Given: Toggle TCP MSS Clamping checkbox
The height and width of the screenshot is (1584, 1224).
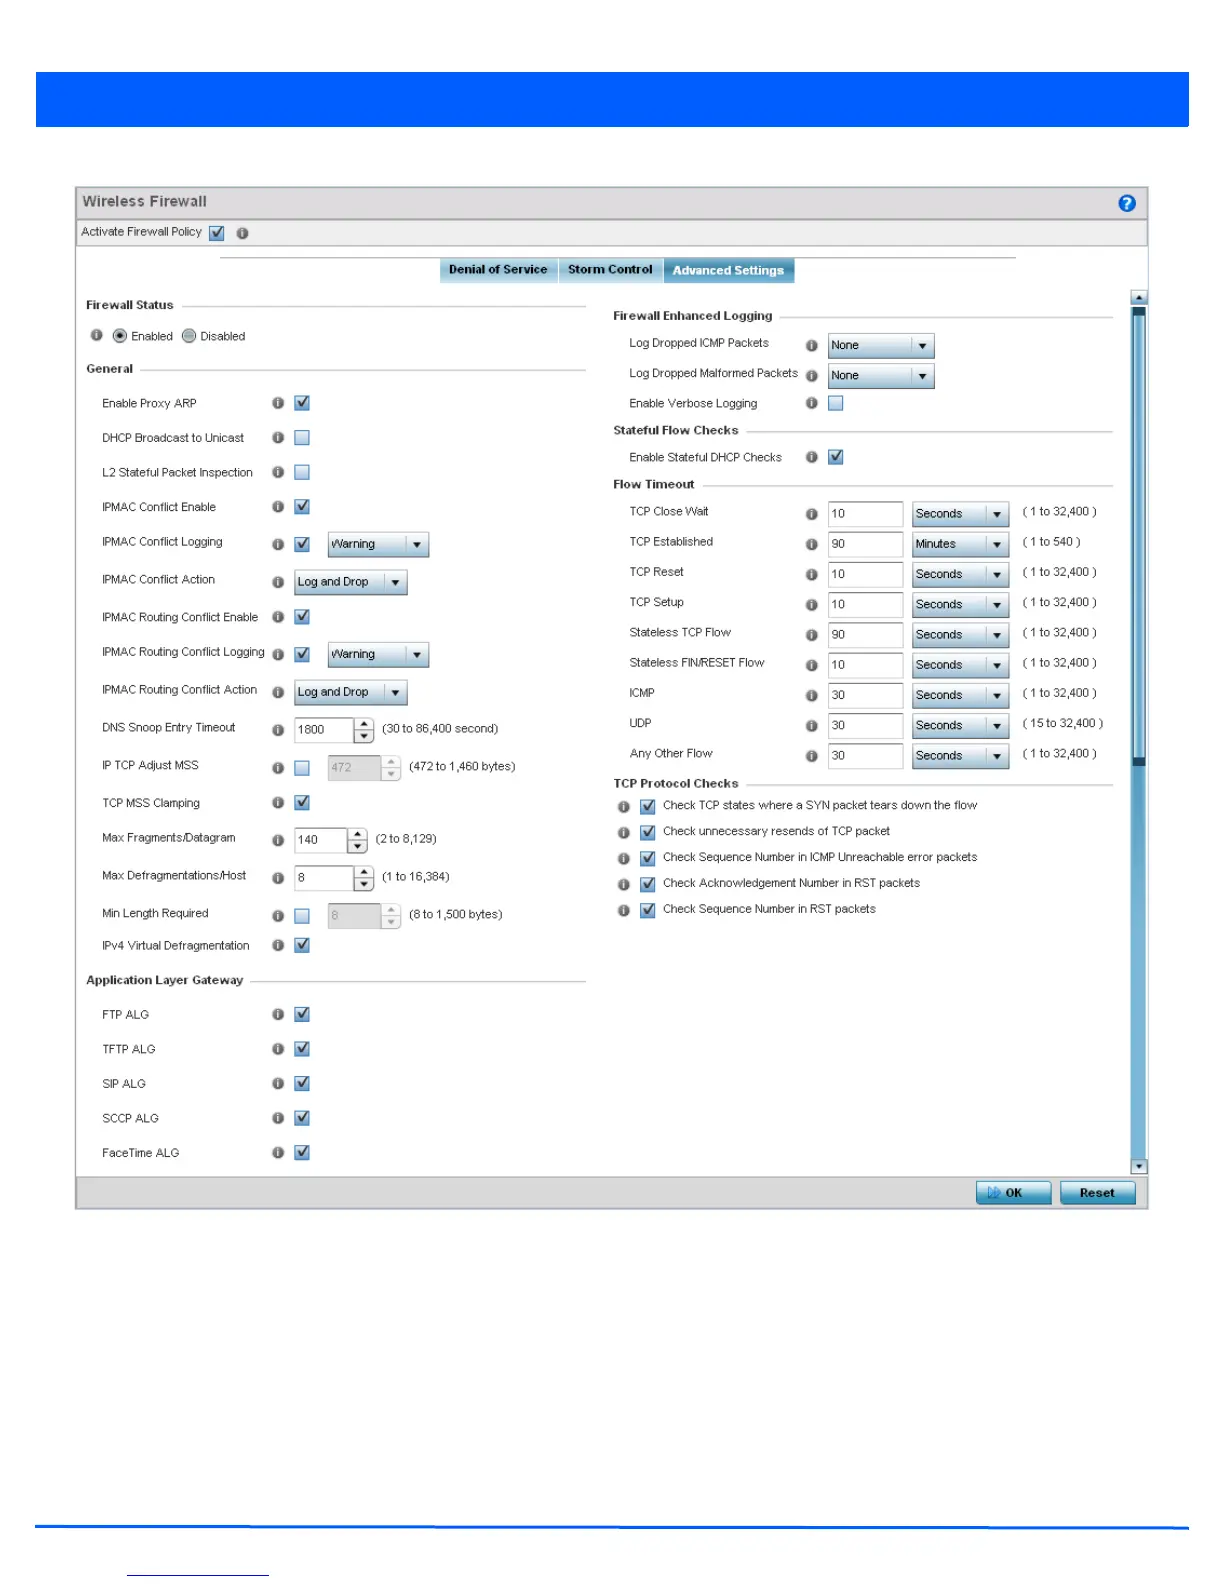Looking at the screenshot, I should (302, 803).
